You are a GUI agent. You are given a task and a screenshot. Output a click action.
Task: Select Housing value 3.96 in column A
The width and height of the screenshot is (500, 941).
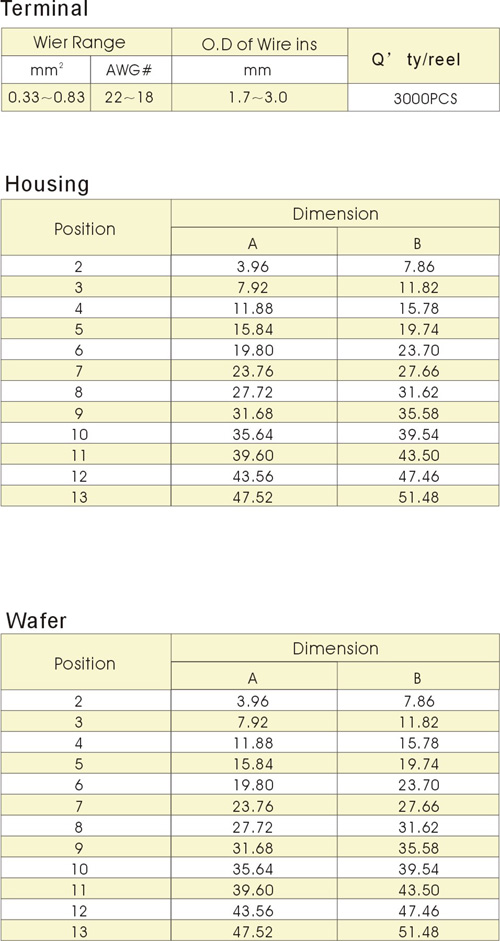[253, 266]
